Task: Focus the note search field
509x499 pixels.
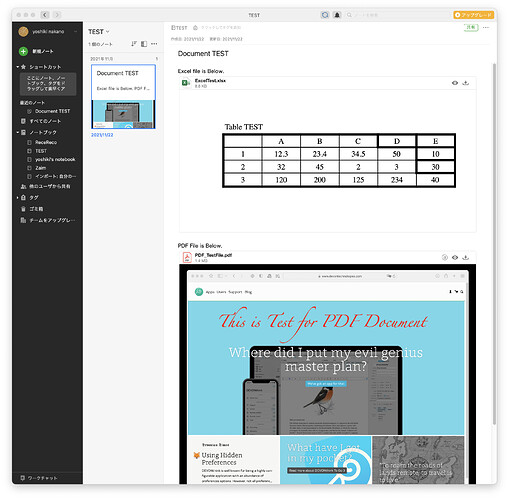Action: click(397, 15)
